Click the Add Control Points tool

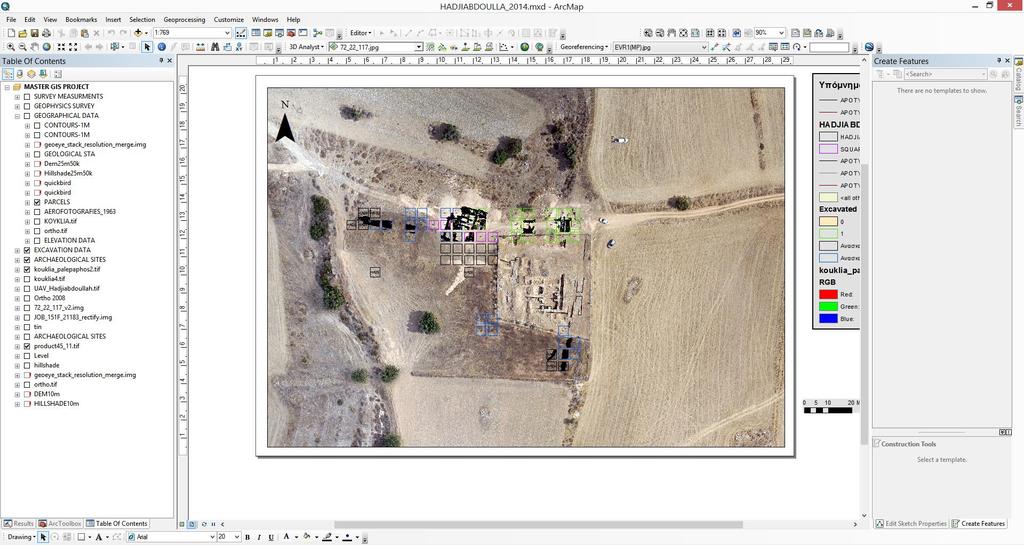pos(714,47)
